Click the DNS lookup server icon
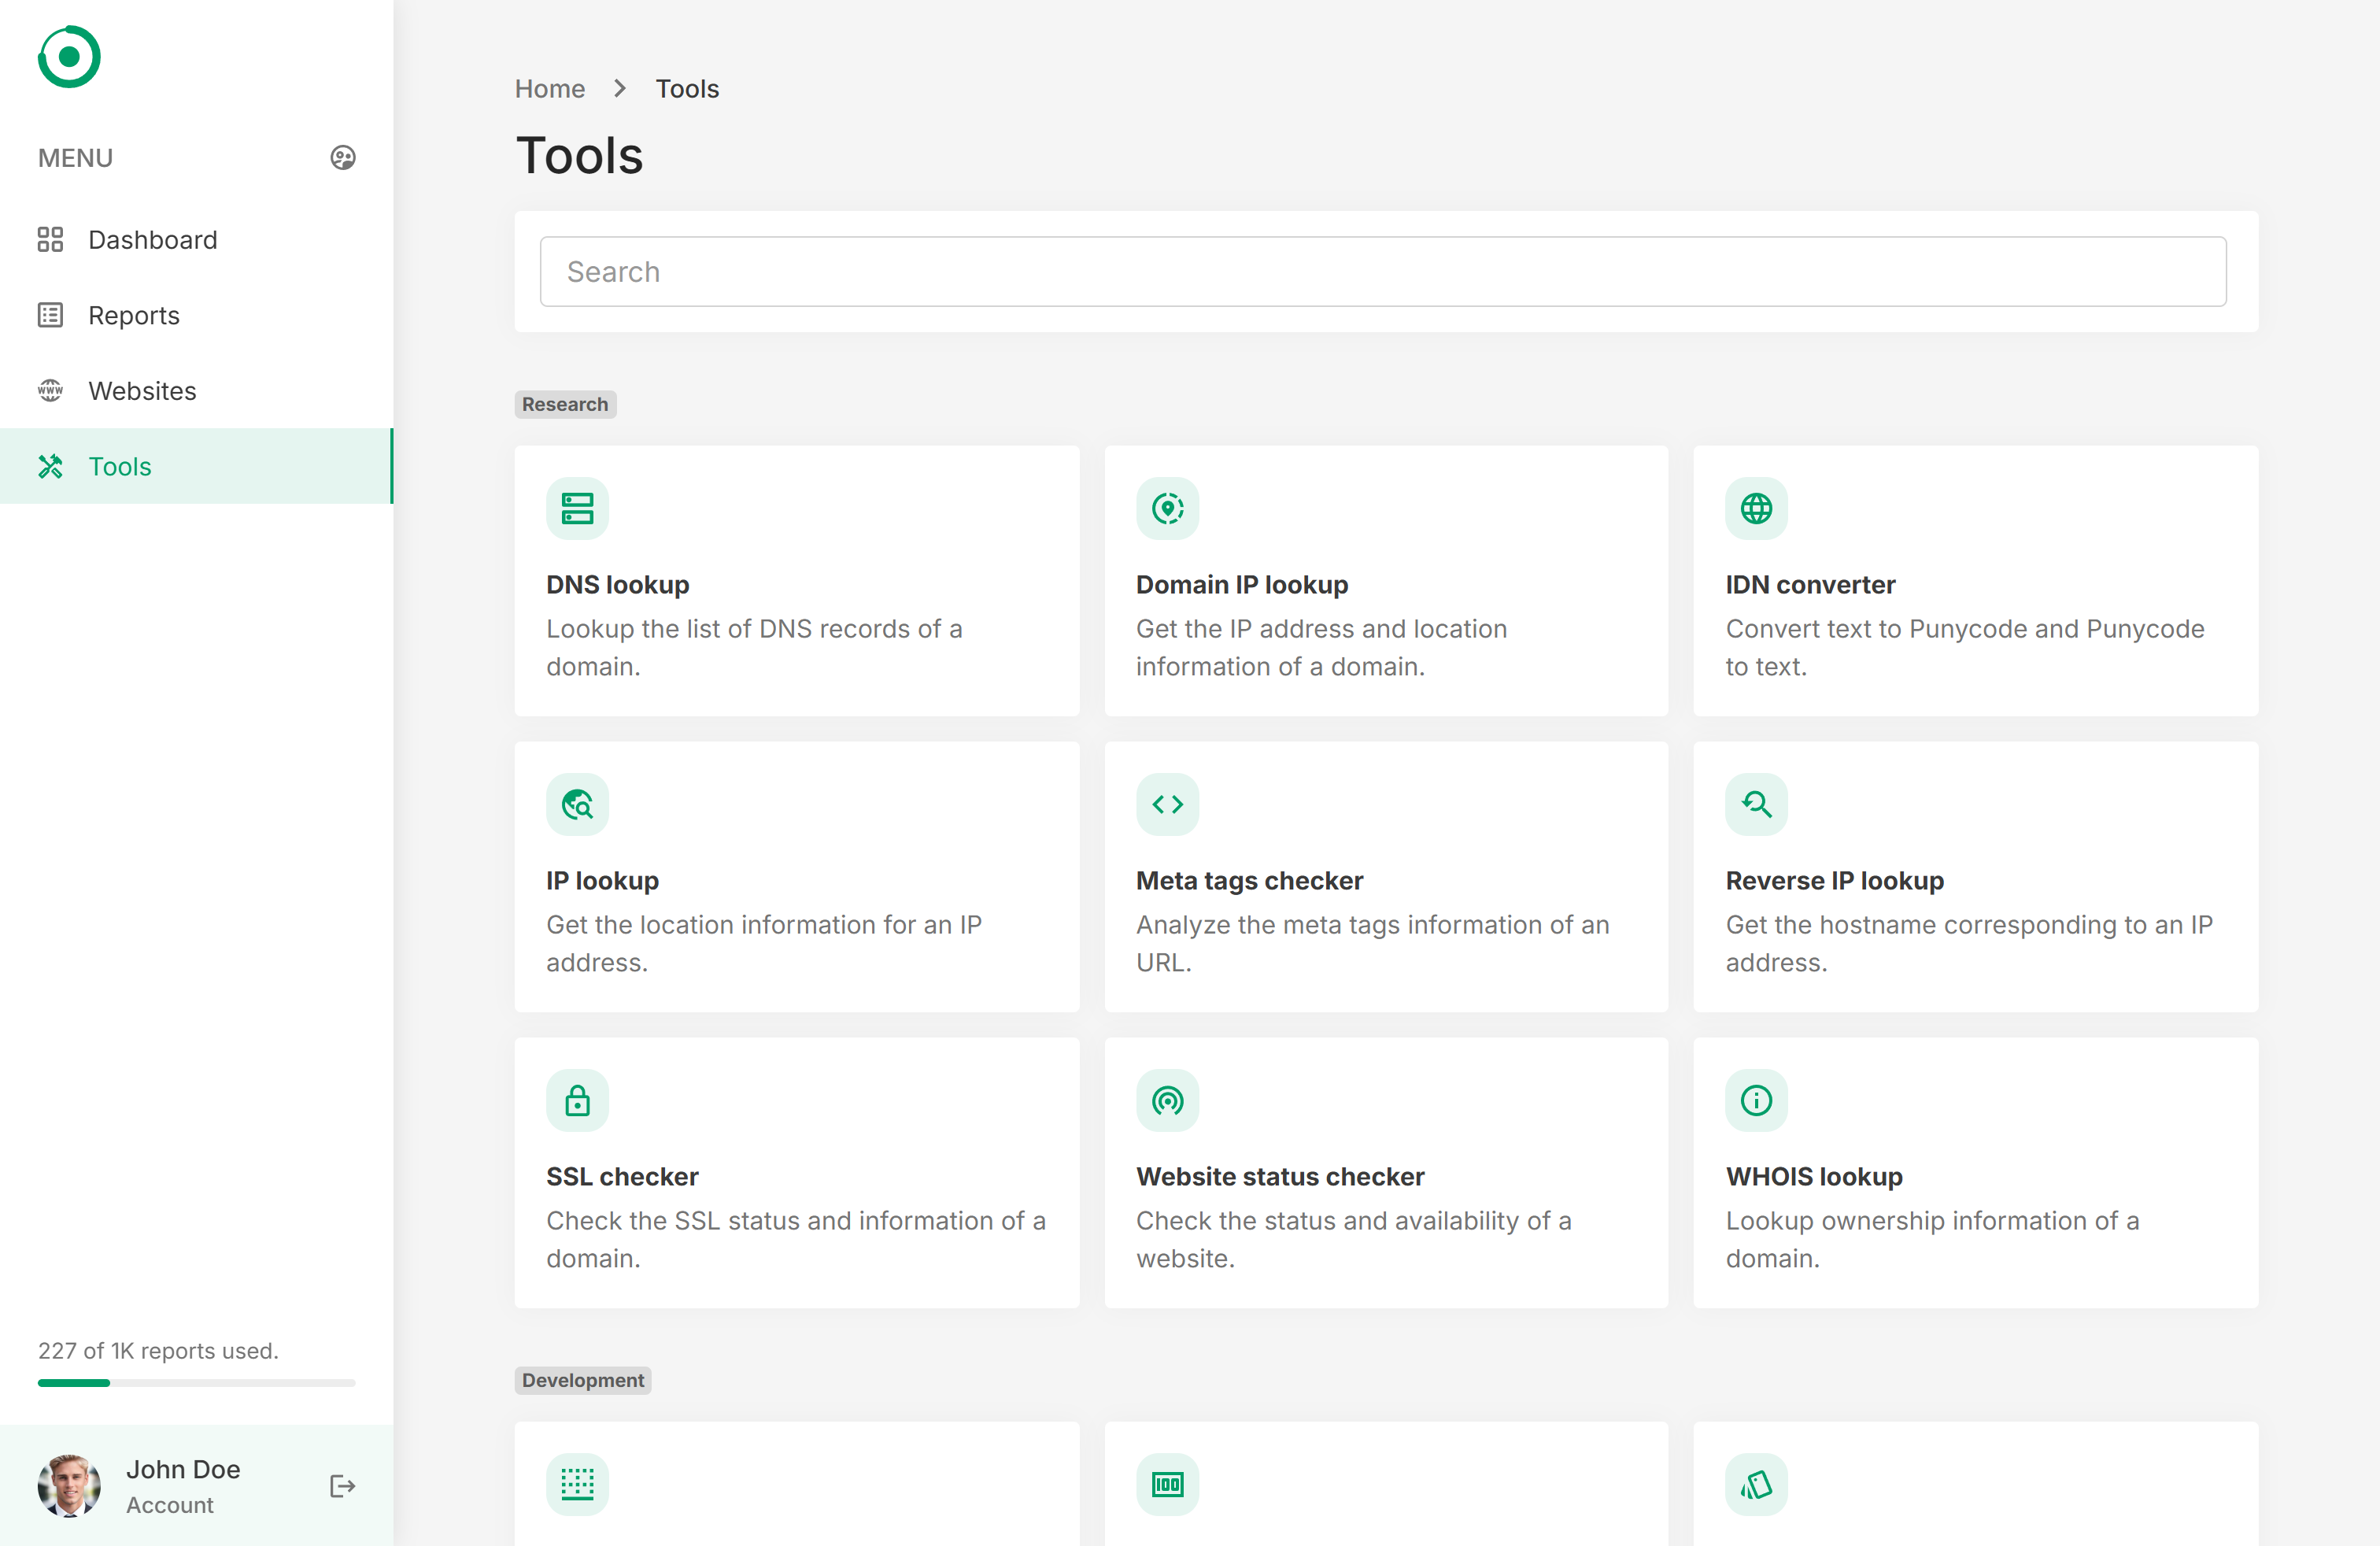 click(577, 508)
